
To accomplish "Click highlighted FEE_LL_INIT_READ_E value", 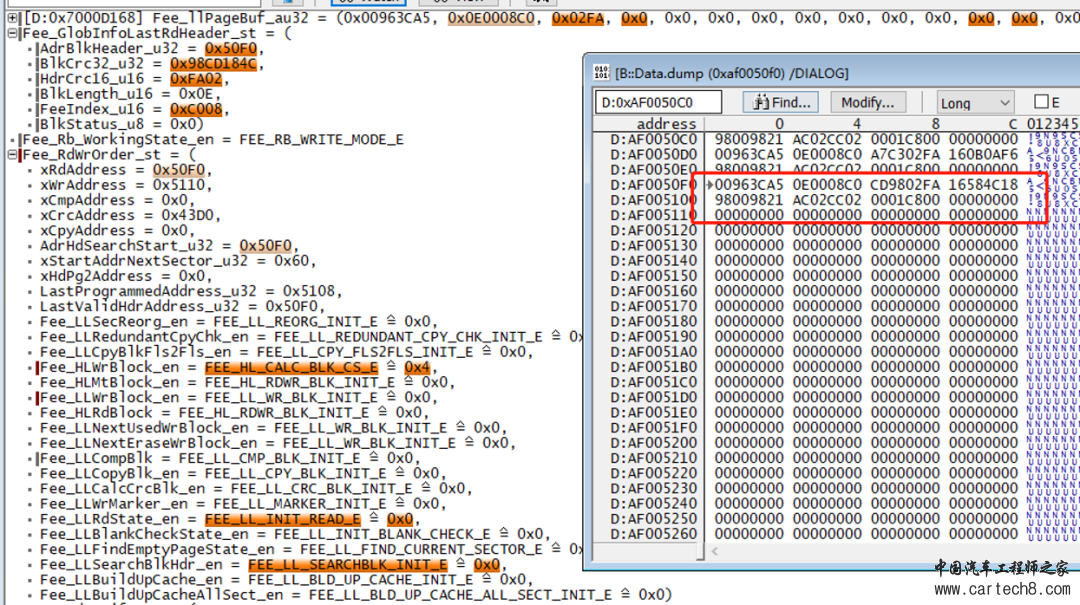I will 282,519.
